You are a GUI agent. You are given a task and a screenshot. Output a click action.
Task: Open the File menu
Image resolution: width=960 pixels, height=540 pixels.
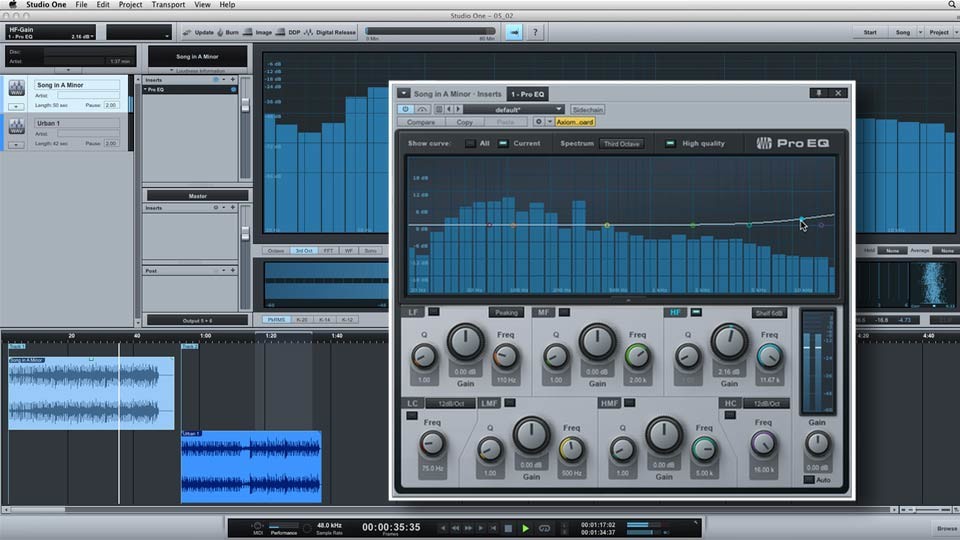pyautogui.click(x=81, y=4)
